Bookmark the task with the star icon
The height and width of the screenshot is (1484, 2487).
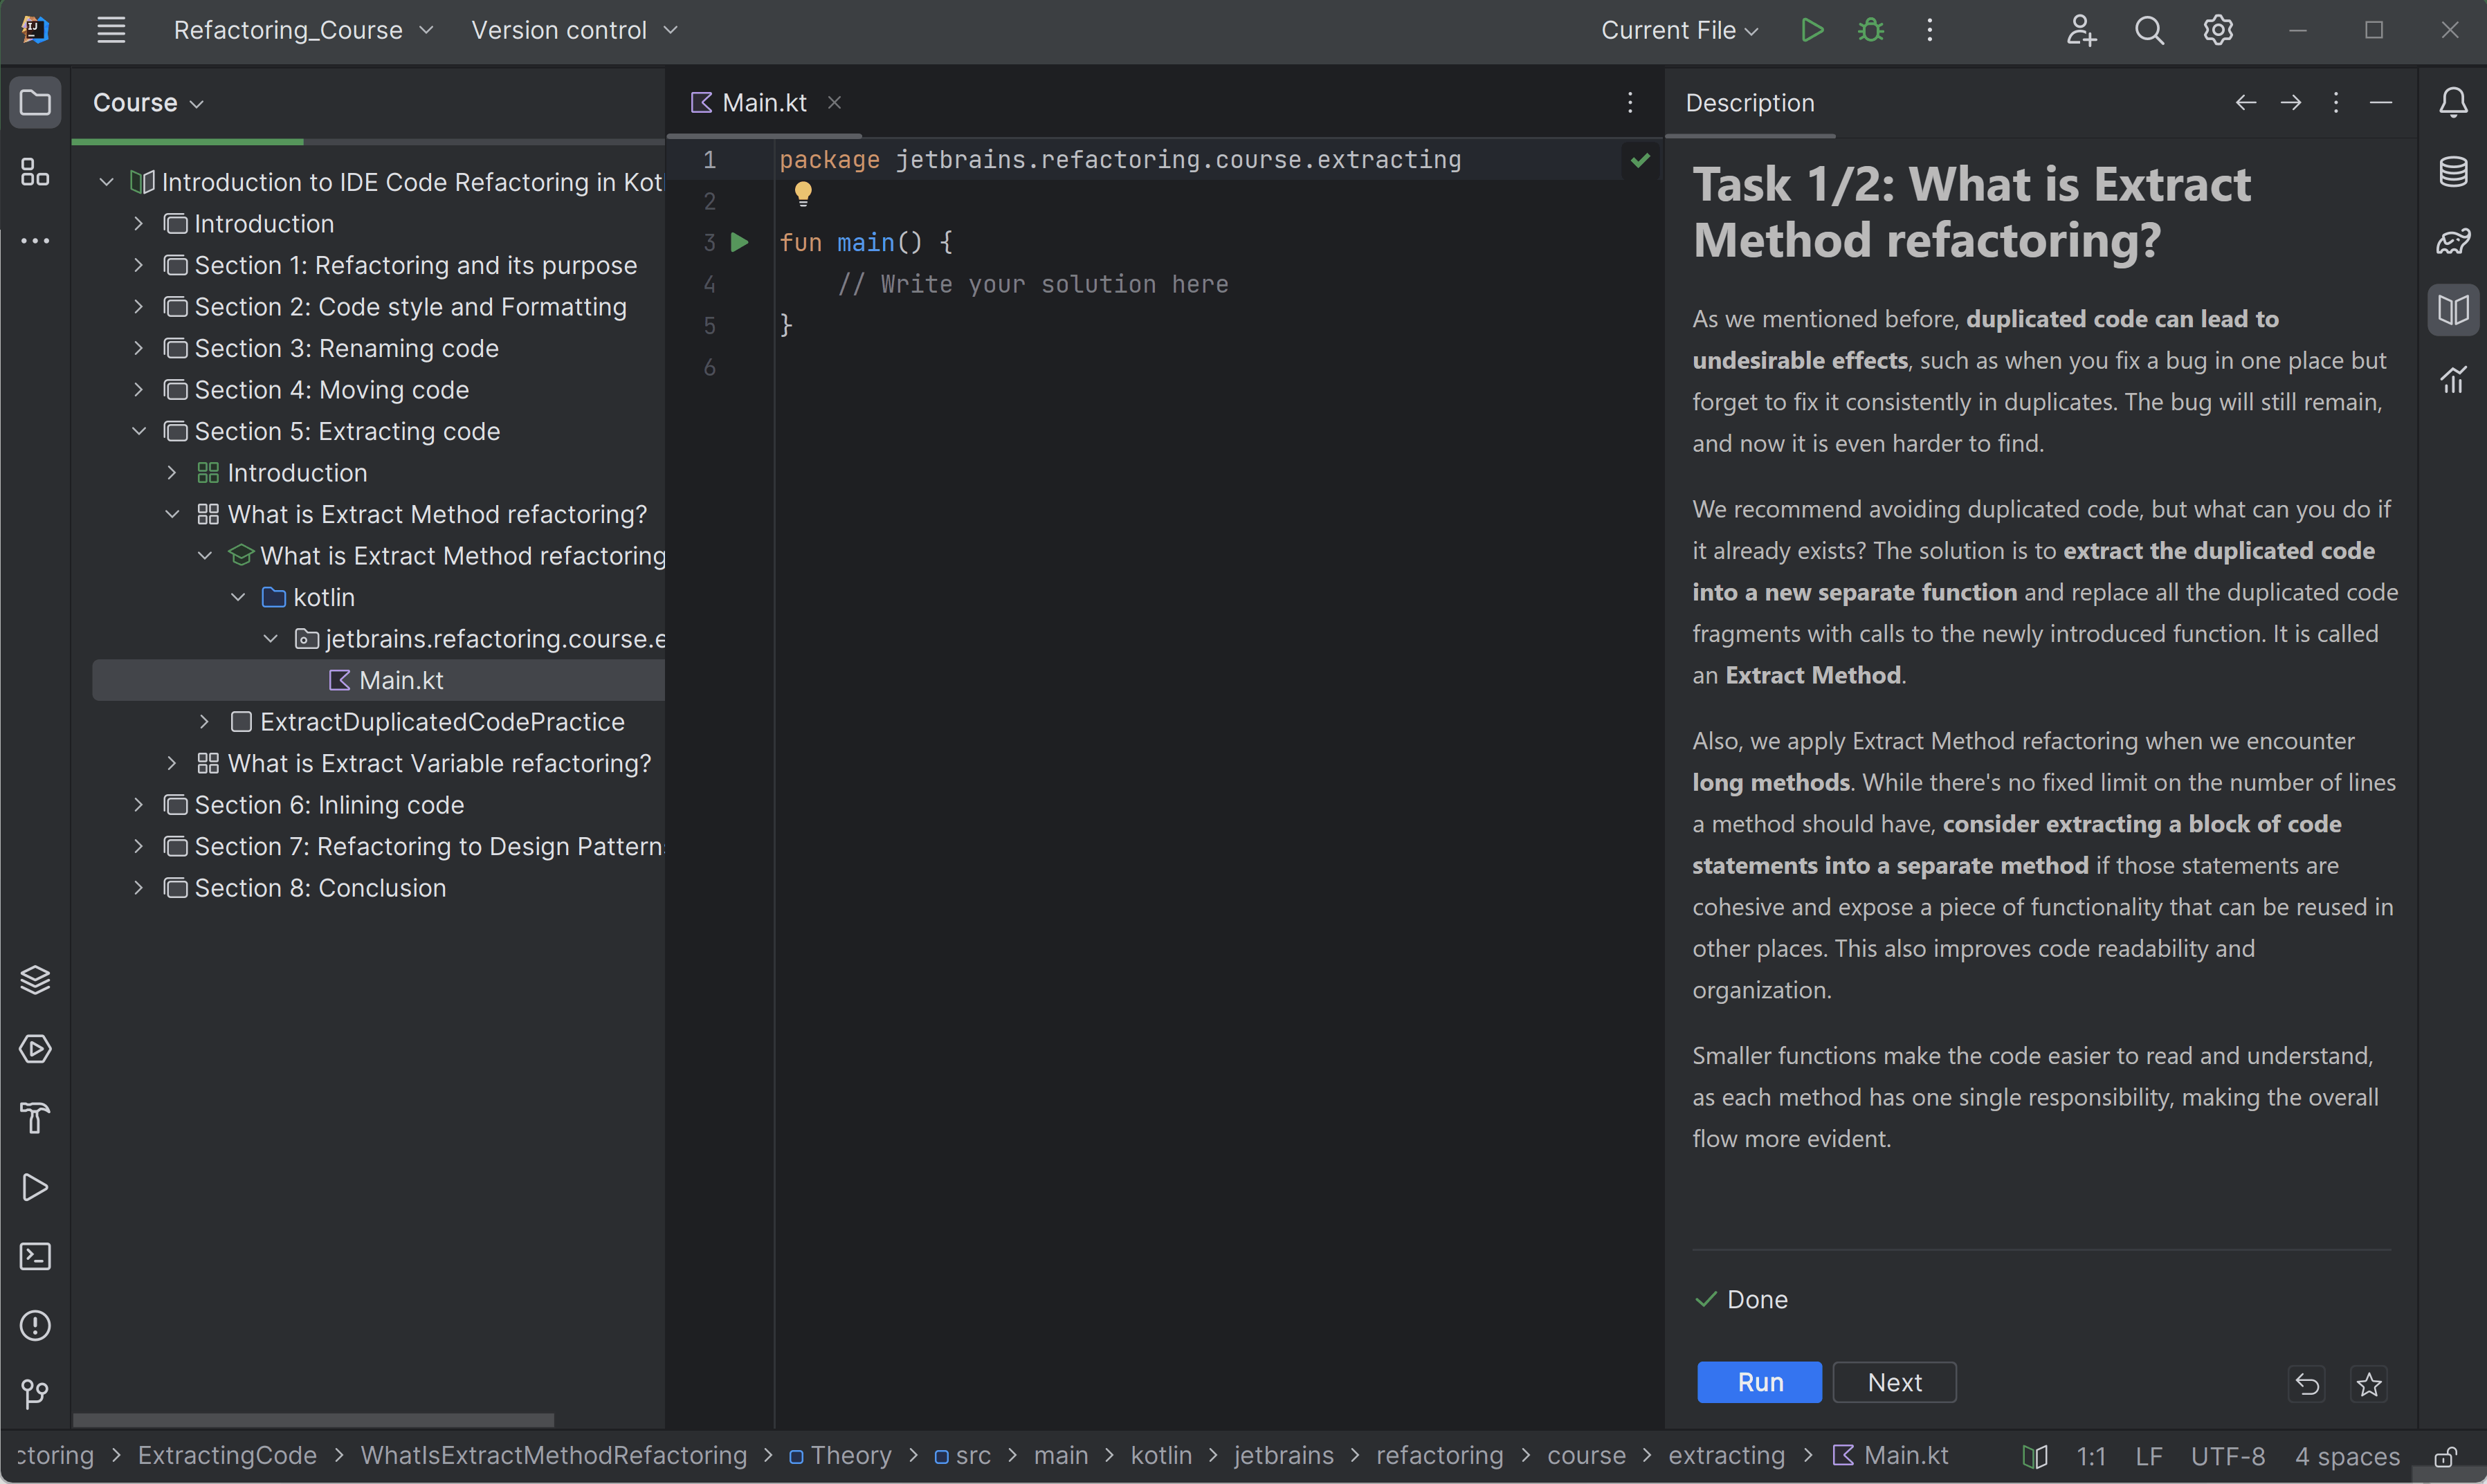pyautogui.click(x=2368, y=1384)
